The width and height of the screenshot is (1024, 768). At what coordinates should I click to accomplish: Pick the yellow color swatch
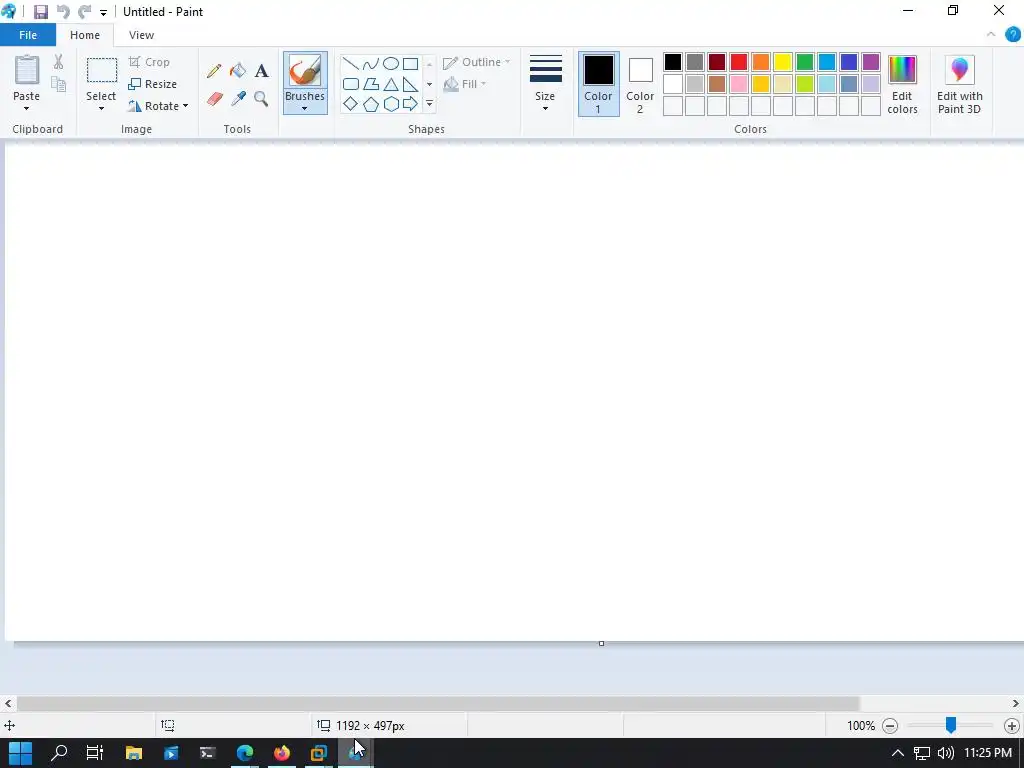tap(782, 62)
